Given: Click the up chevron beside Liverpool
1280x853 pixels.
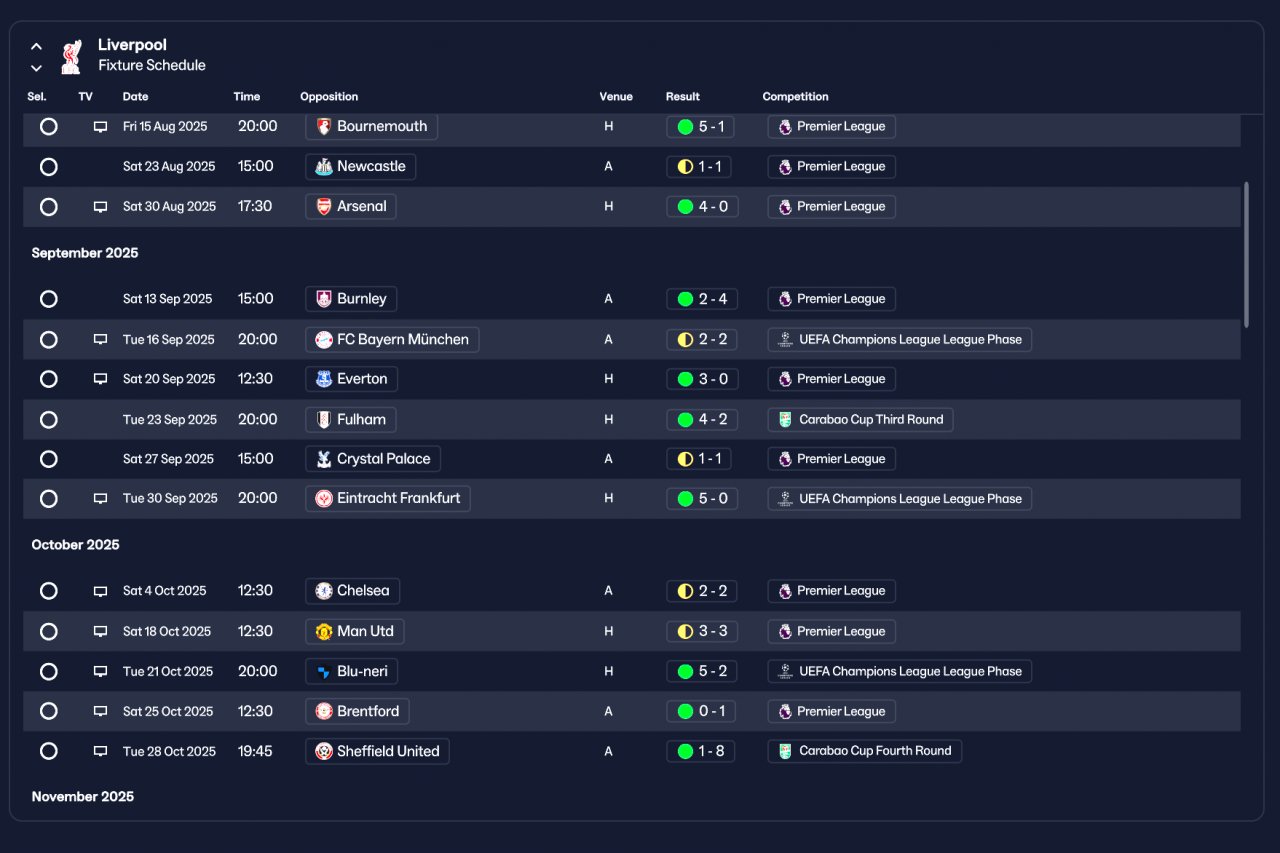Looking at the screenshot, I should (x=36, y=46).
